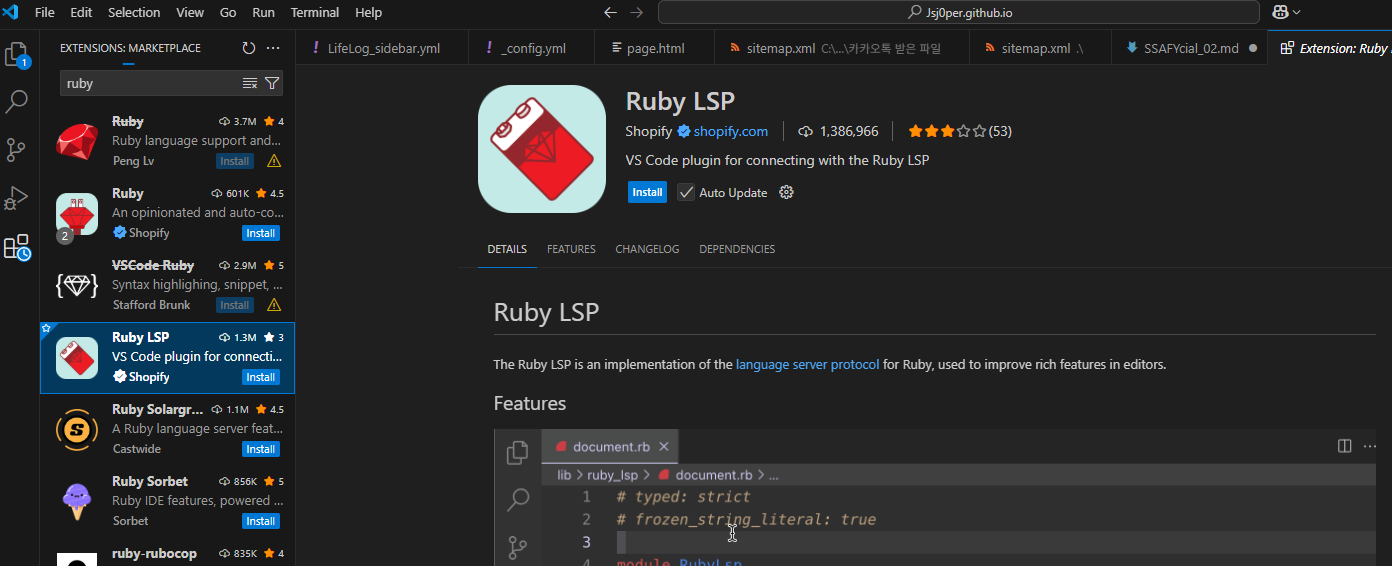The height and width of the screenshot is (566, 1392).
Task: Navigate back with the left arrow
Action: [x=611, y=13]
